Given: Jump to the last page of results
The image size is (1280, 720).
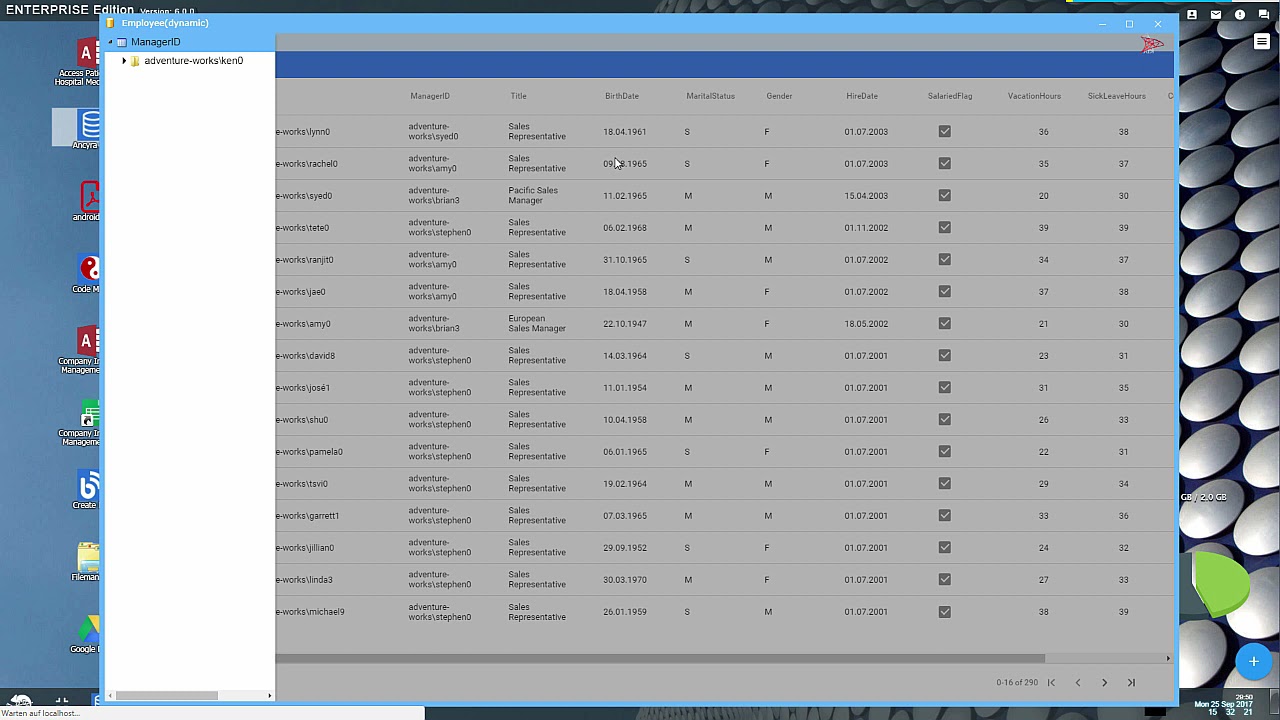Looking at the screenshot, I should [1131, 682].
